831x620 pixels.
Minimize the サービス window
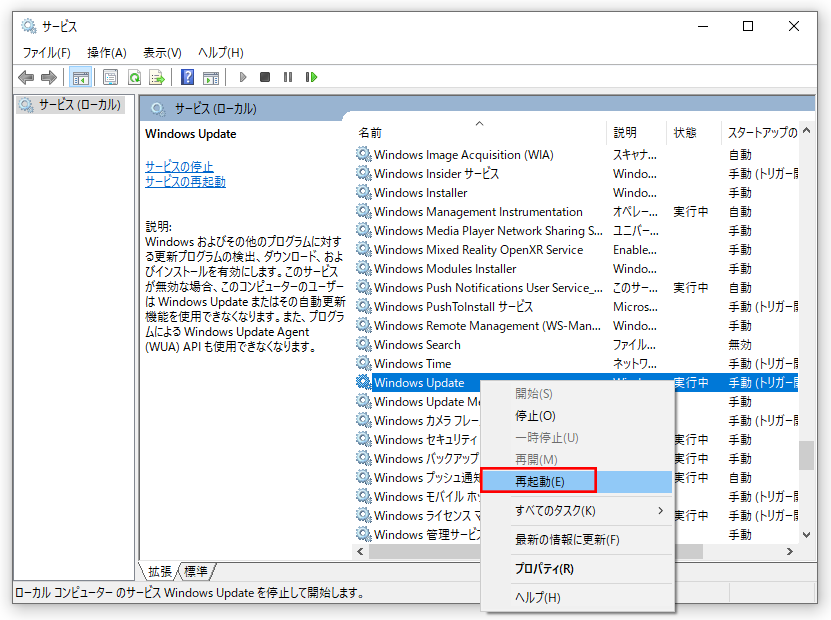click(703, 26)
